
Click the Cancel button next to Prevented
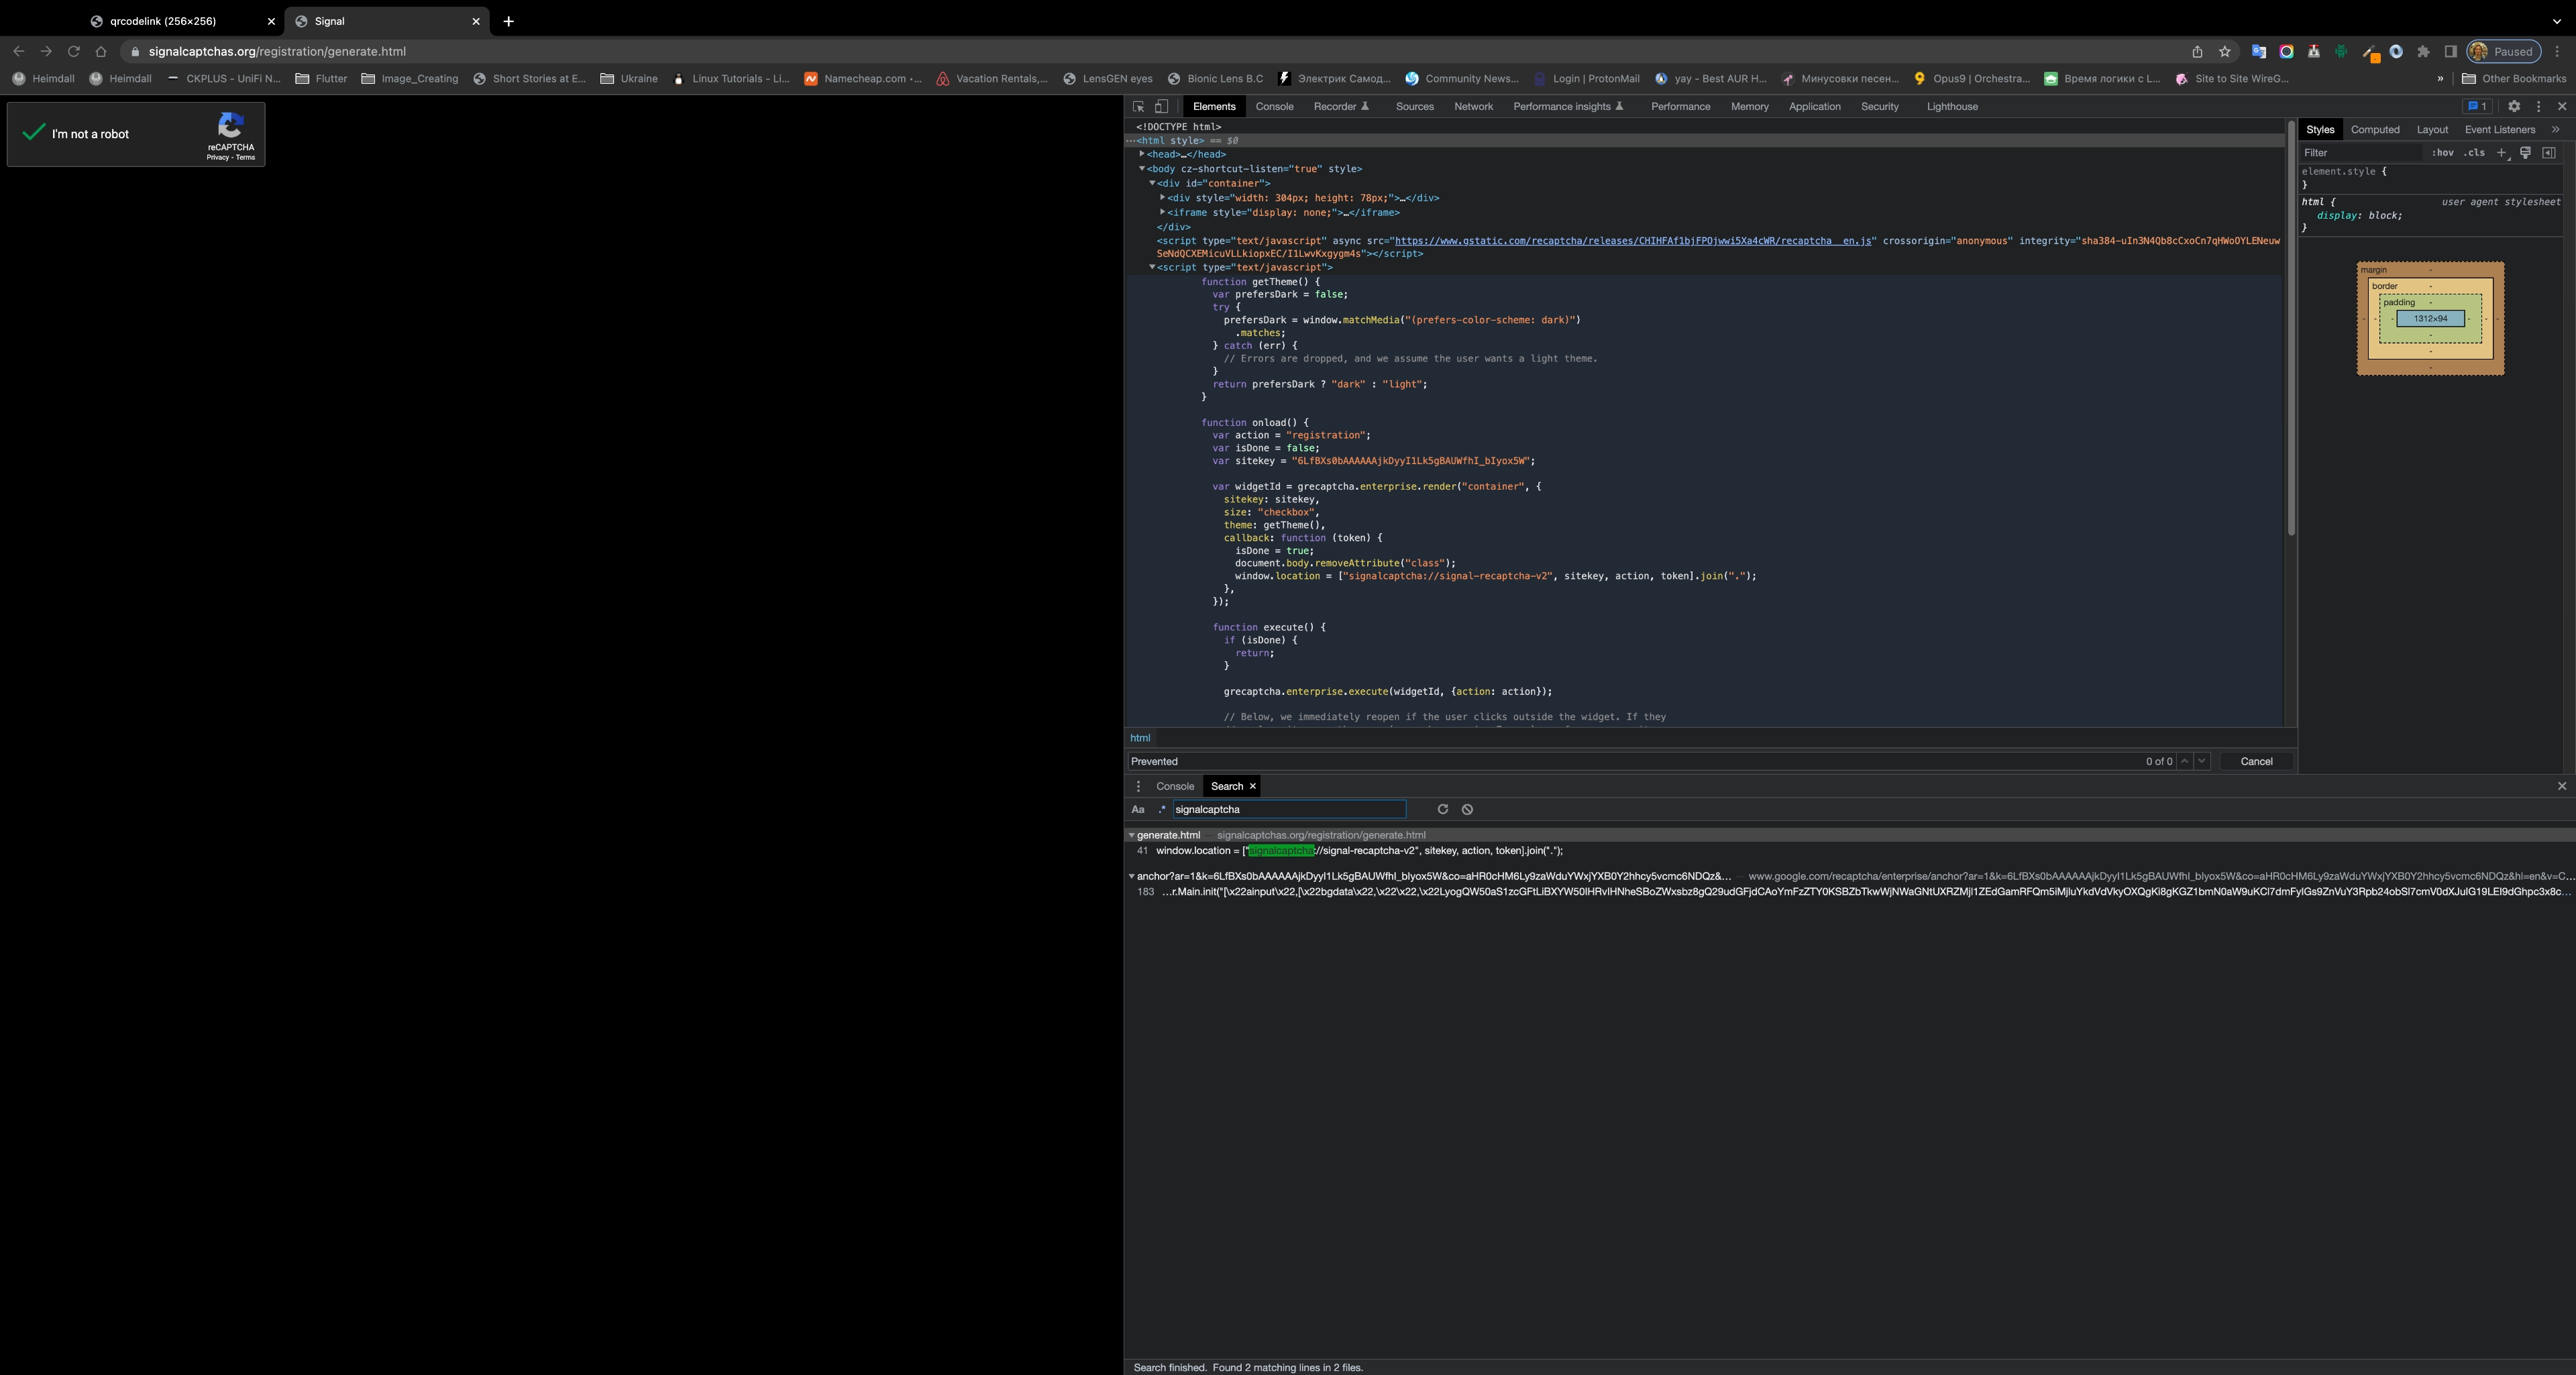pos(2256,761)
